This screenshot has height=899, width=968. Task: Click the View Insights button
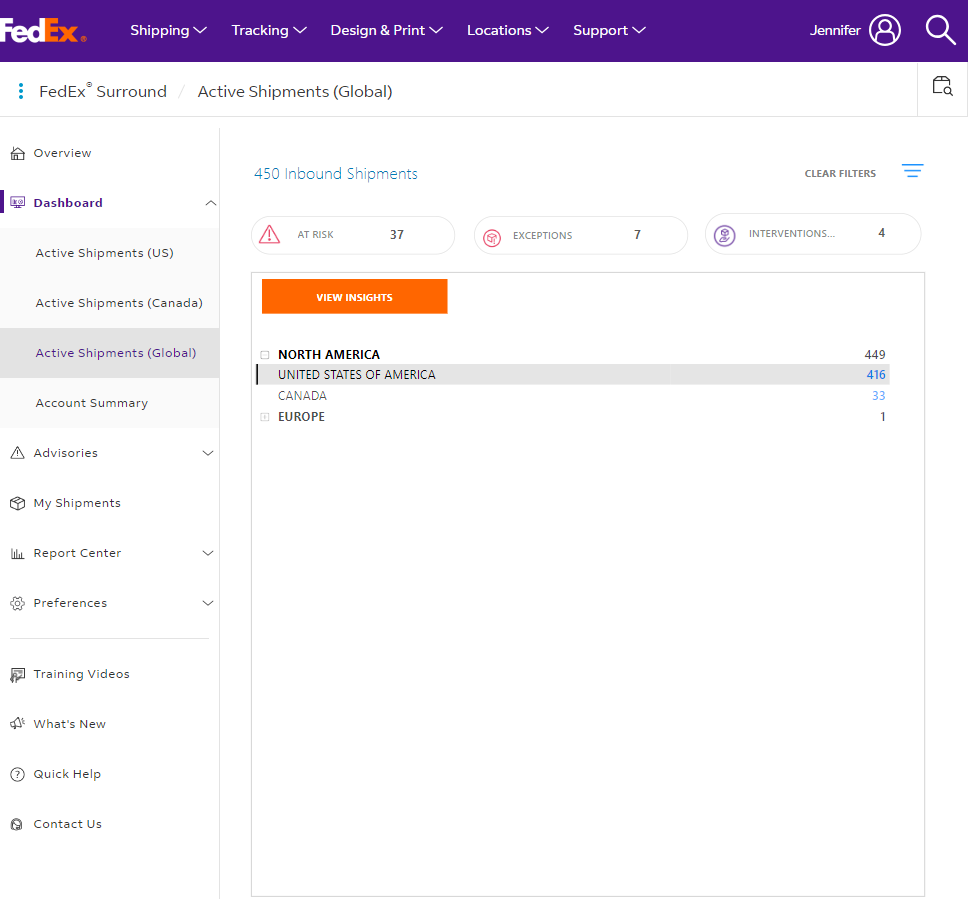tap(354, 296)
